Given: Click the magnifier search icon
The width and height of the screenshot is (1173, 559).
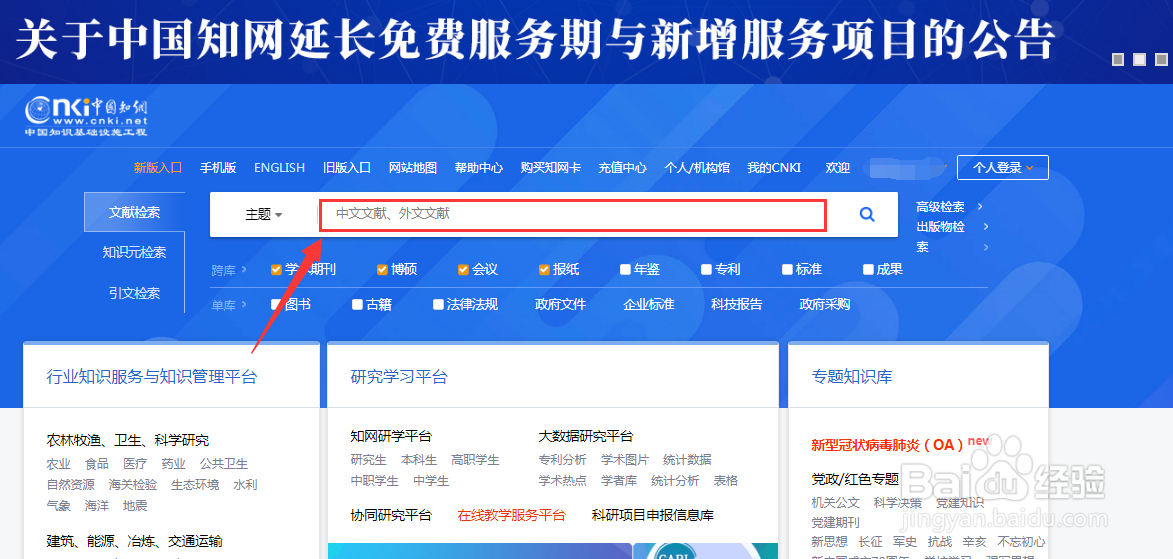Looking at the screenshot, I should coord(866,215).
